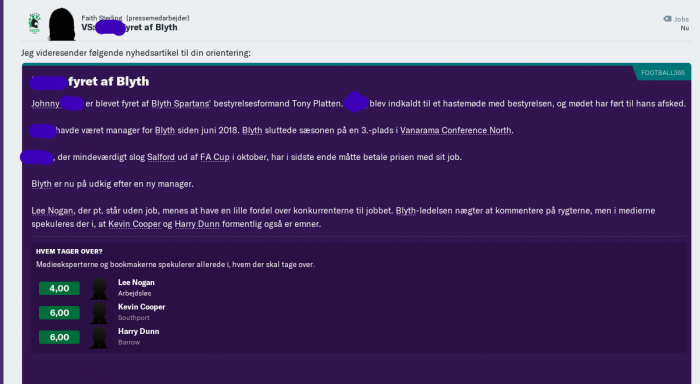Select the 6,00 odds for Kevin Cooper

(59, 313)
